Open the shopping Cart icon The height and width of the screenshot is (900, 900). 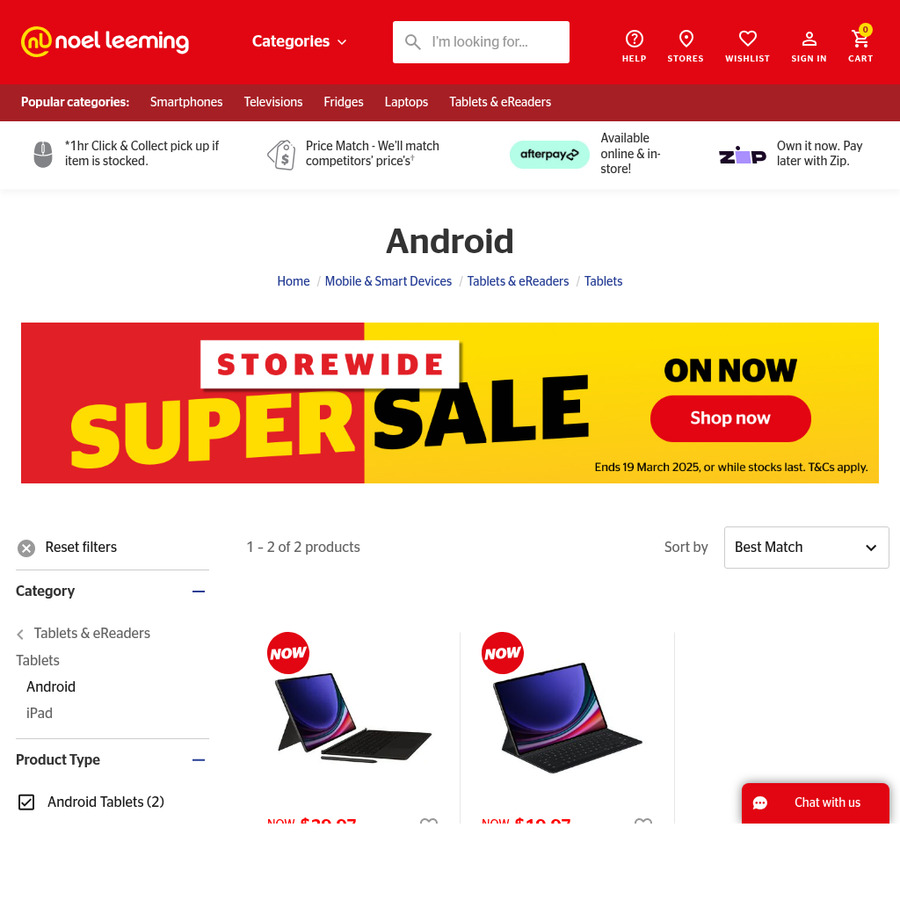860,39
